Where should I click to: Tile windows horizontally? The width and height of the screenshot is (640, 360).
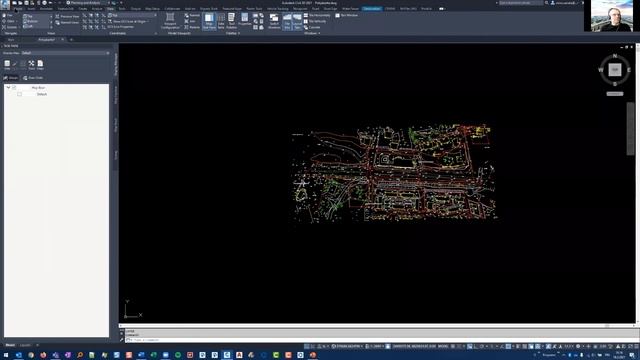click(317, 16)
